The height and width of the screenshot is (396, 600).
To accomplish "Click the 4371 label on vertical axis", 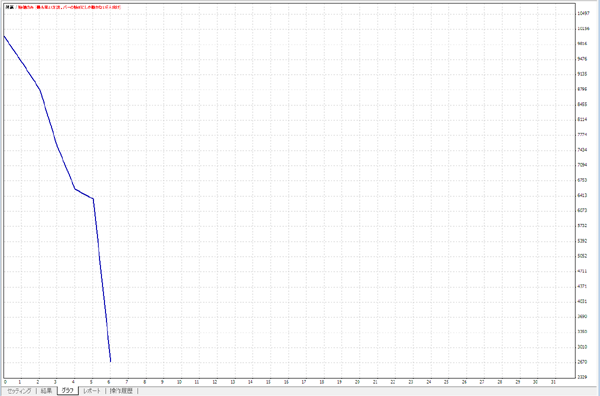I will (582, 286).
